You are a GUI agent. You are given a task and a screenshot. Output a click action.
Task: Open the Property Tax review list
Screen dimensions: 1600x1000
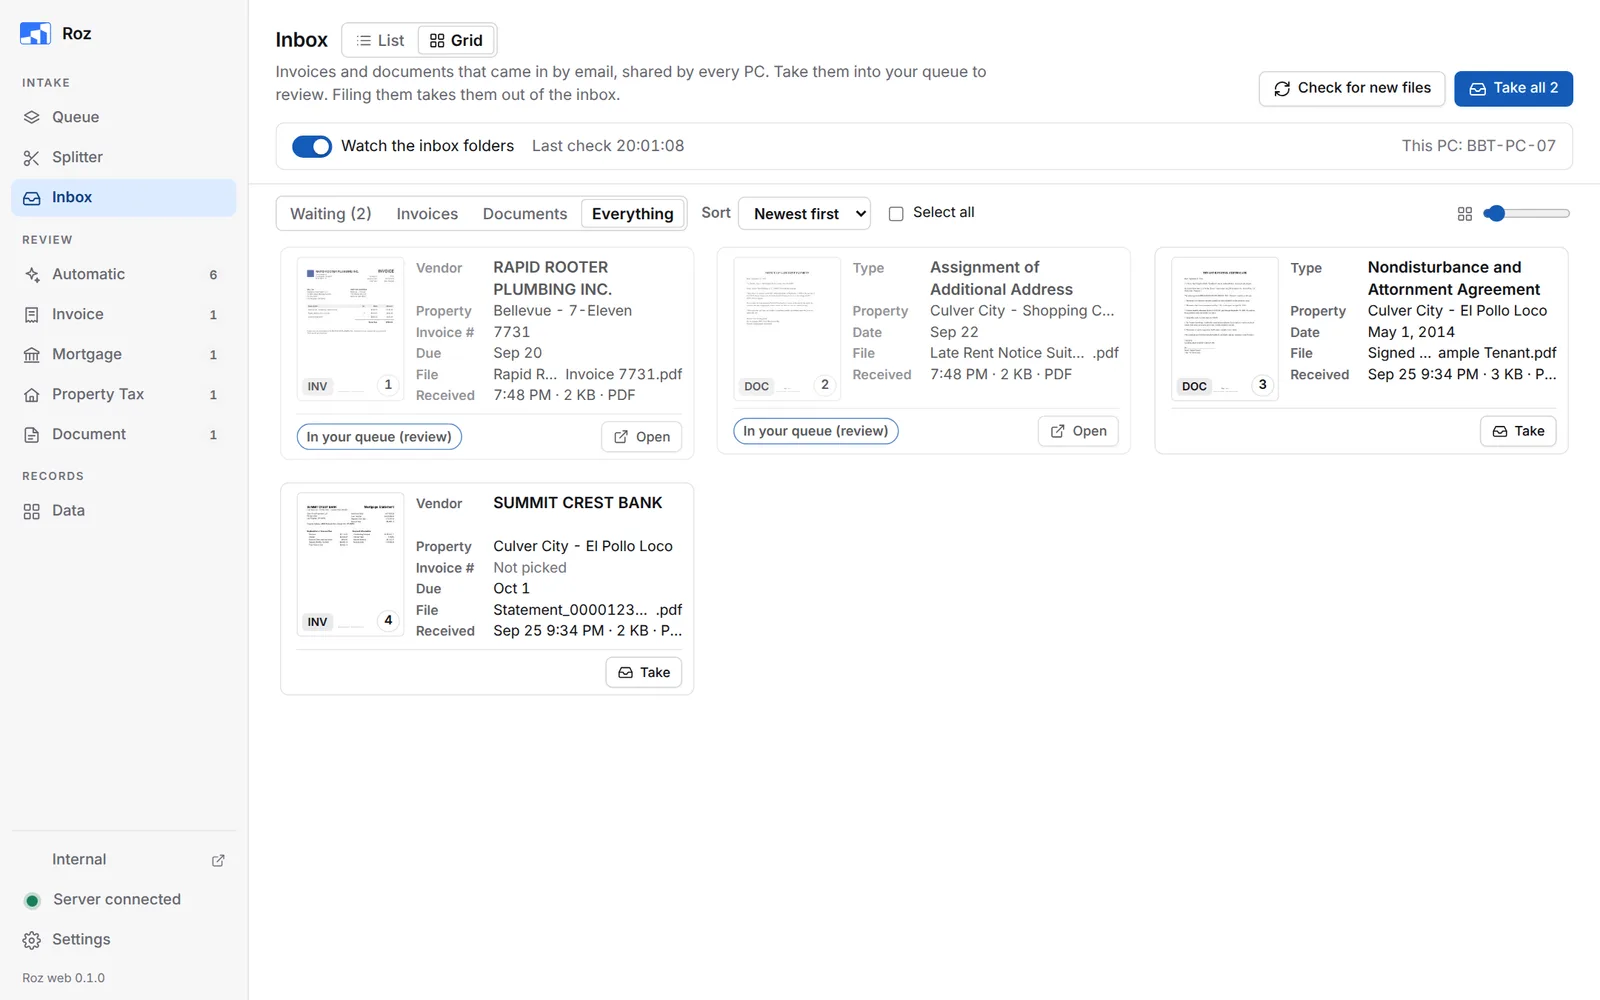(124, 394)
